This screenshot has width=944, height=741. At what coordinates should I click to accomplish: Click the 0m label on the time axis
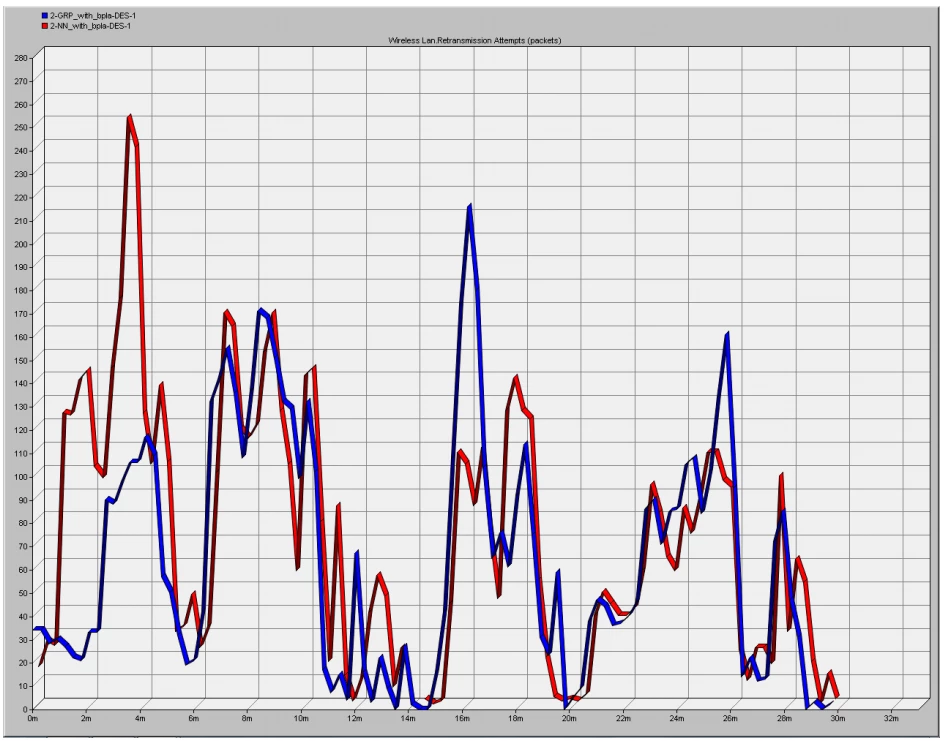(x=33, y=718)
